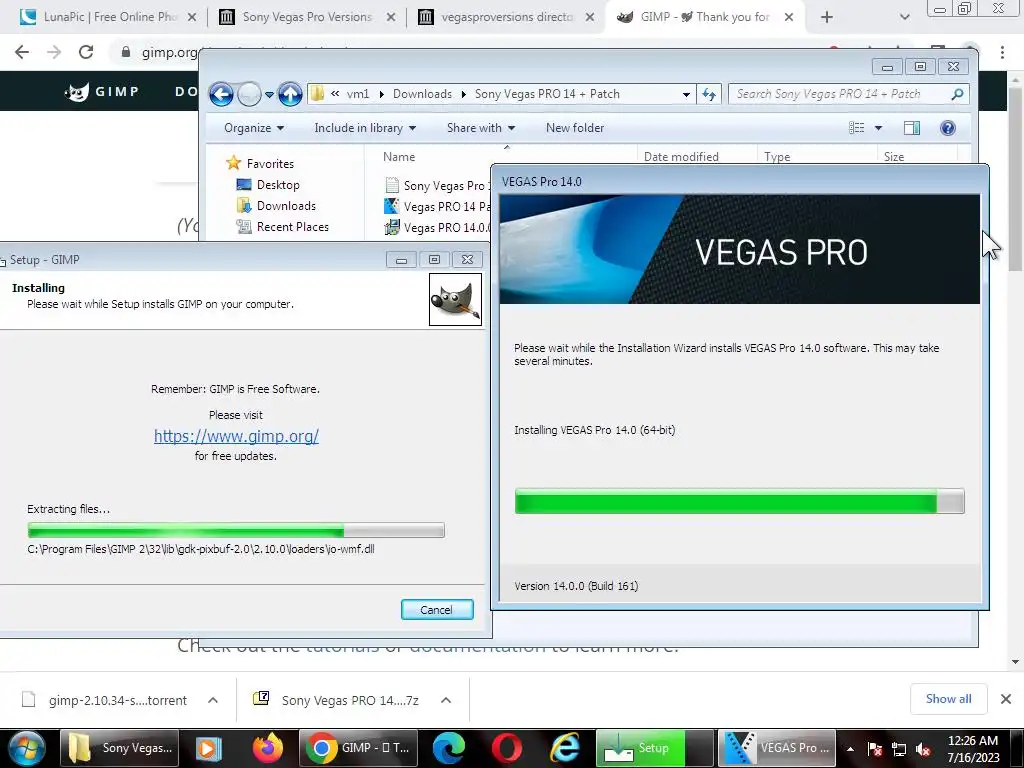1024x768 pixels.
Task: Select the Sony Vegas Pro text file
Action: (437, 185)
